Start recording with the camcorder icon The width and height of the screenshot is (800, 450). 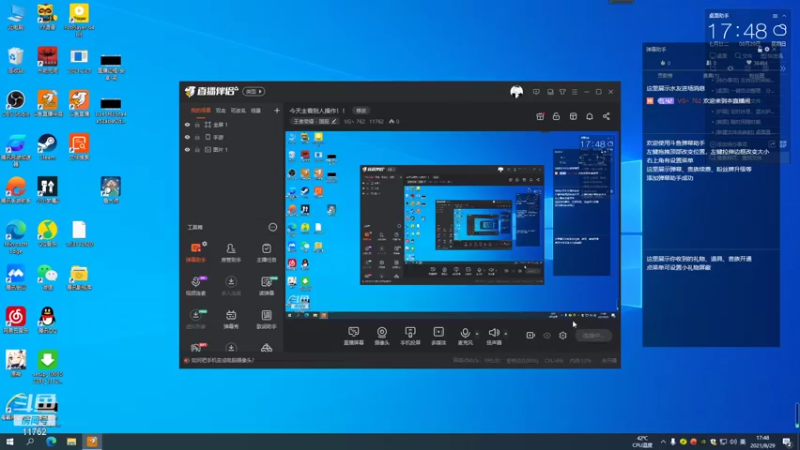click(531, 335)
